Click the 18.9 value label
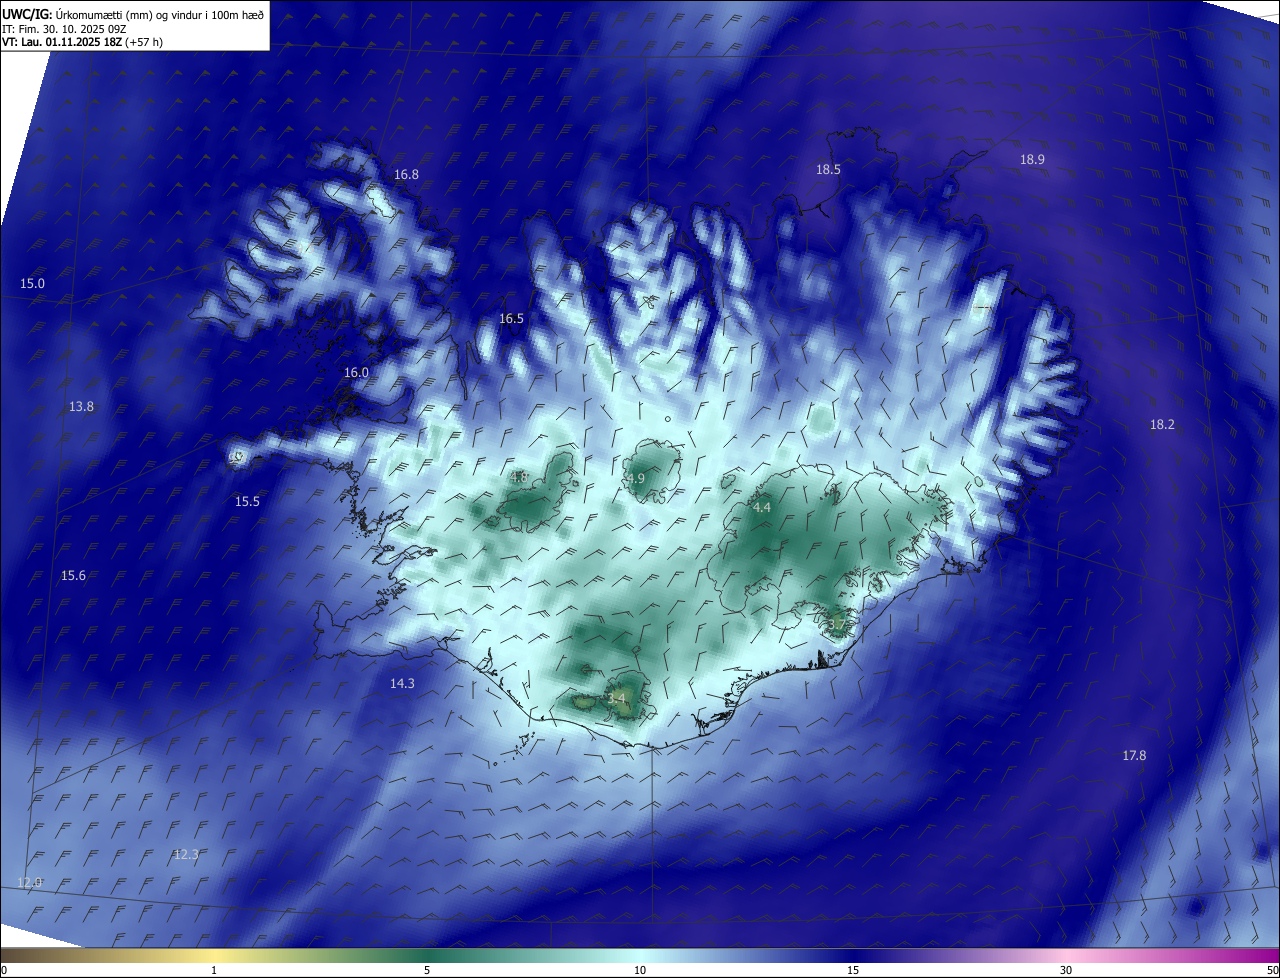This screenshot has height=978, width=1280. (x=1032, y=159)
